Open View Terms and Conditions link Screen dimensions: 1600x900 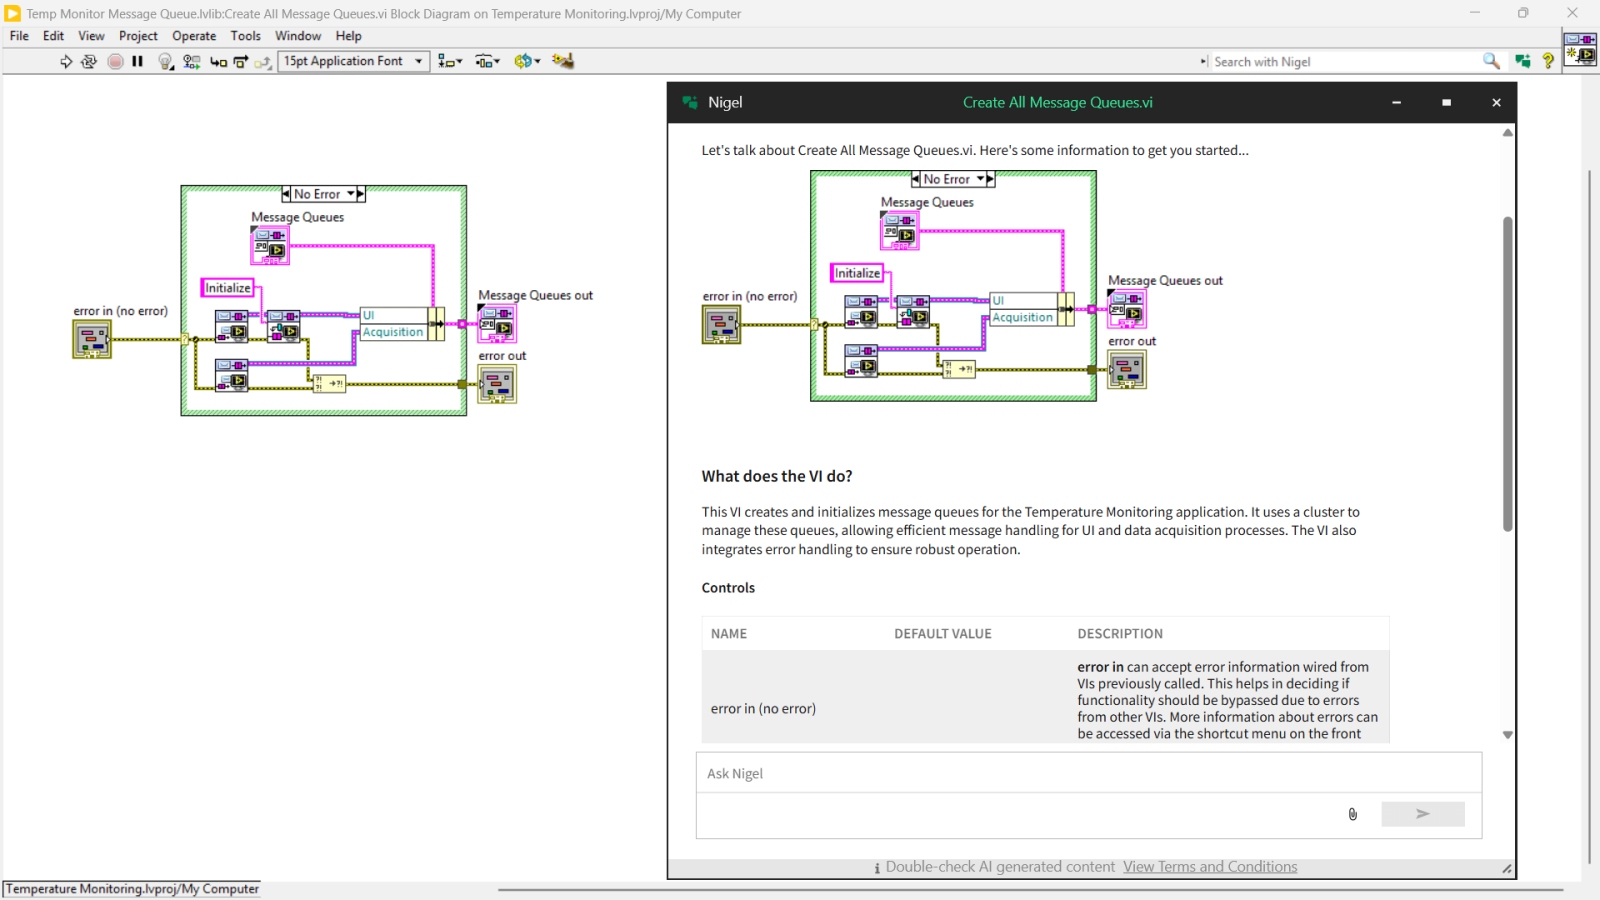click(x=1209, y=867)
